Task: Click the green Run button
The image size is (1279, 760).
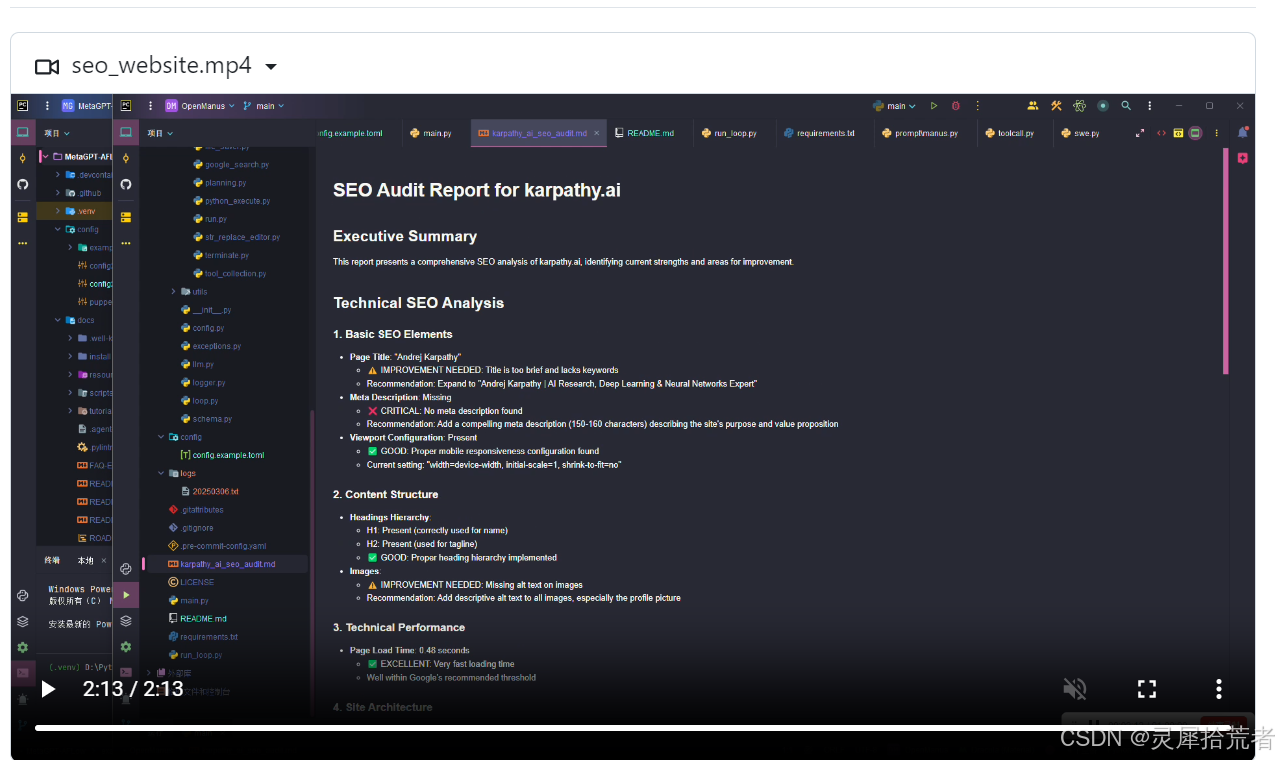Action: [x=934, y=106]
